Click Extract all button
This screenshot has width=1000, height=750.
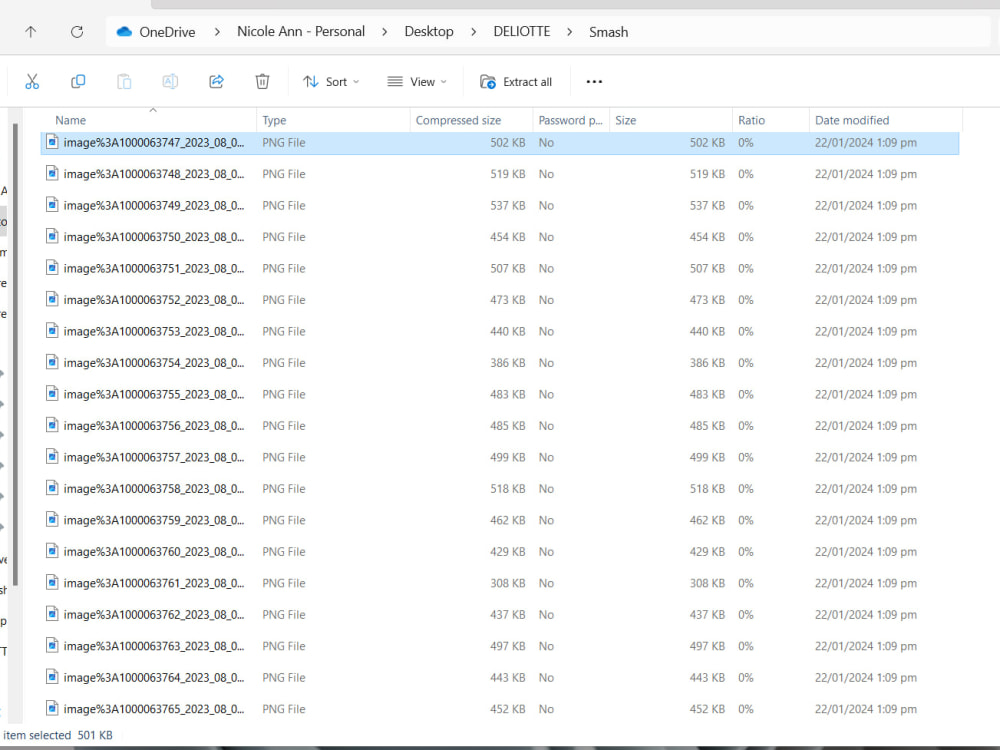tap(516, 82)
